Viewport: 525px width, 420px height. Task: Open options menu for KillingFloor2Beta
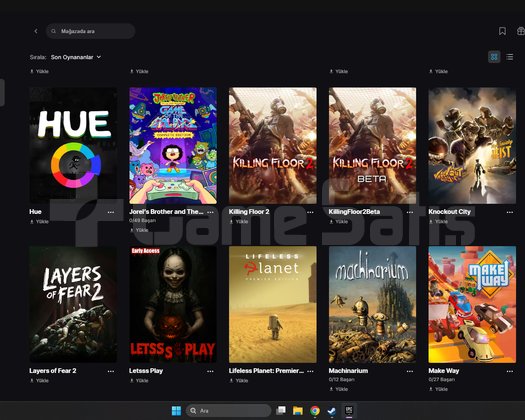click(x=410, y=212)
